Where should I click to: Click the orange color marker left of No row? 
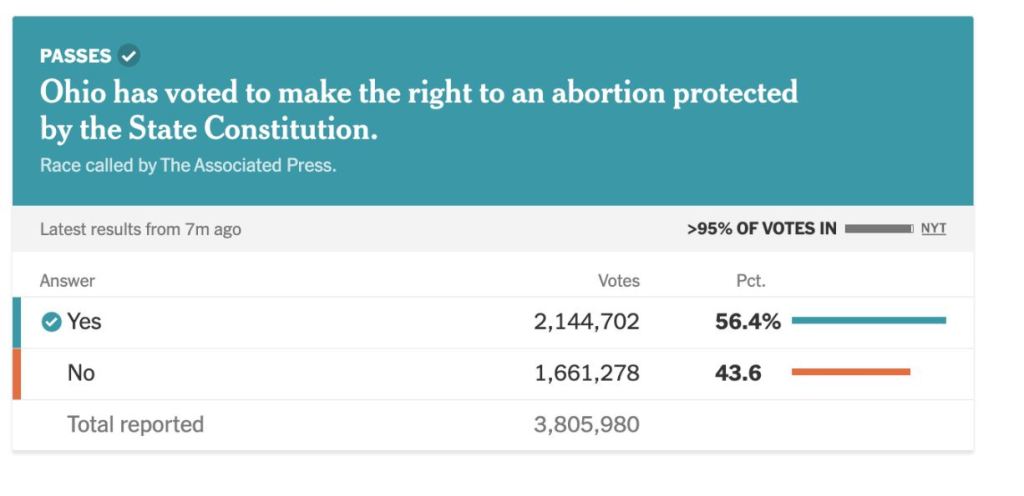pos(16,374)
